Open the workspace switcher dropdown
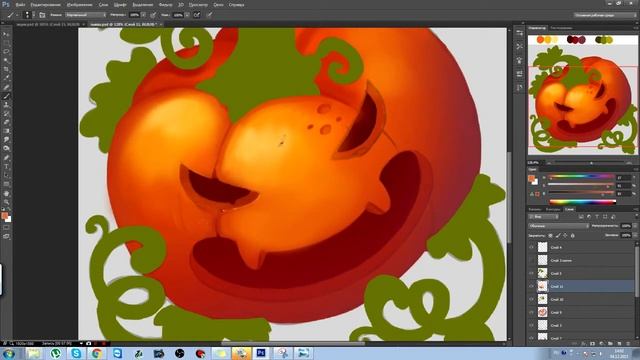The image size is (640, 360). tap(605, 15)
